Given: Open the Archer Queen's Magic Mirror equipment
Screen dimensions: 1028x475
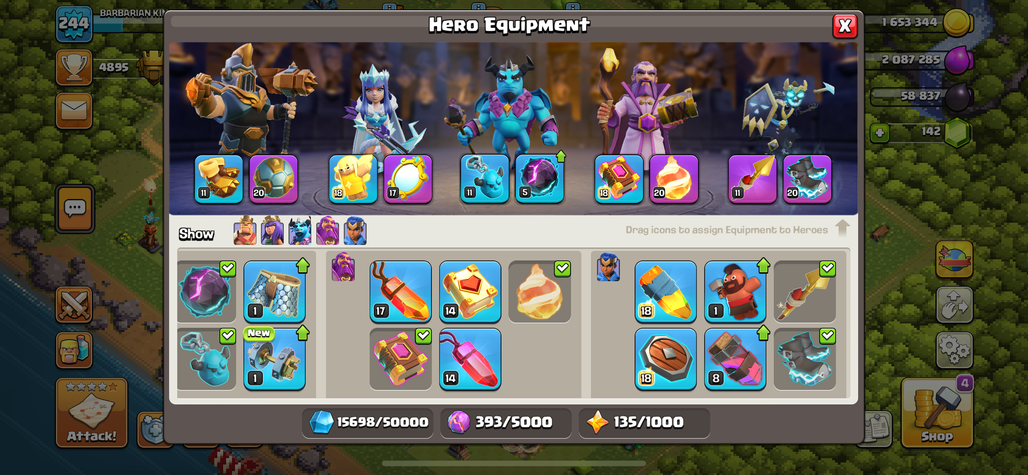Looking at the screenshot, I should pos(408,180).
